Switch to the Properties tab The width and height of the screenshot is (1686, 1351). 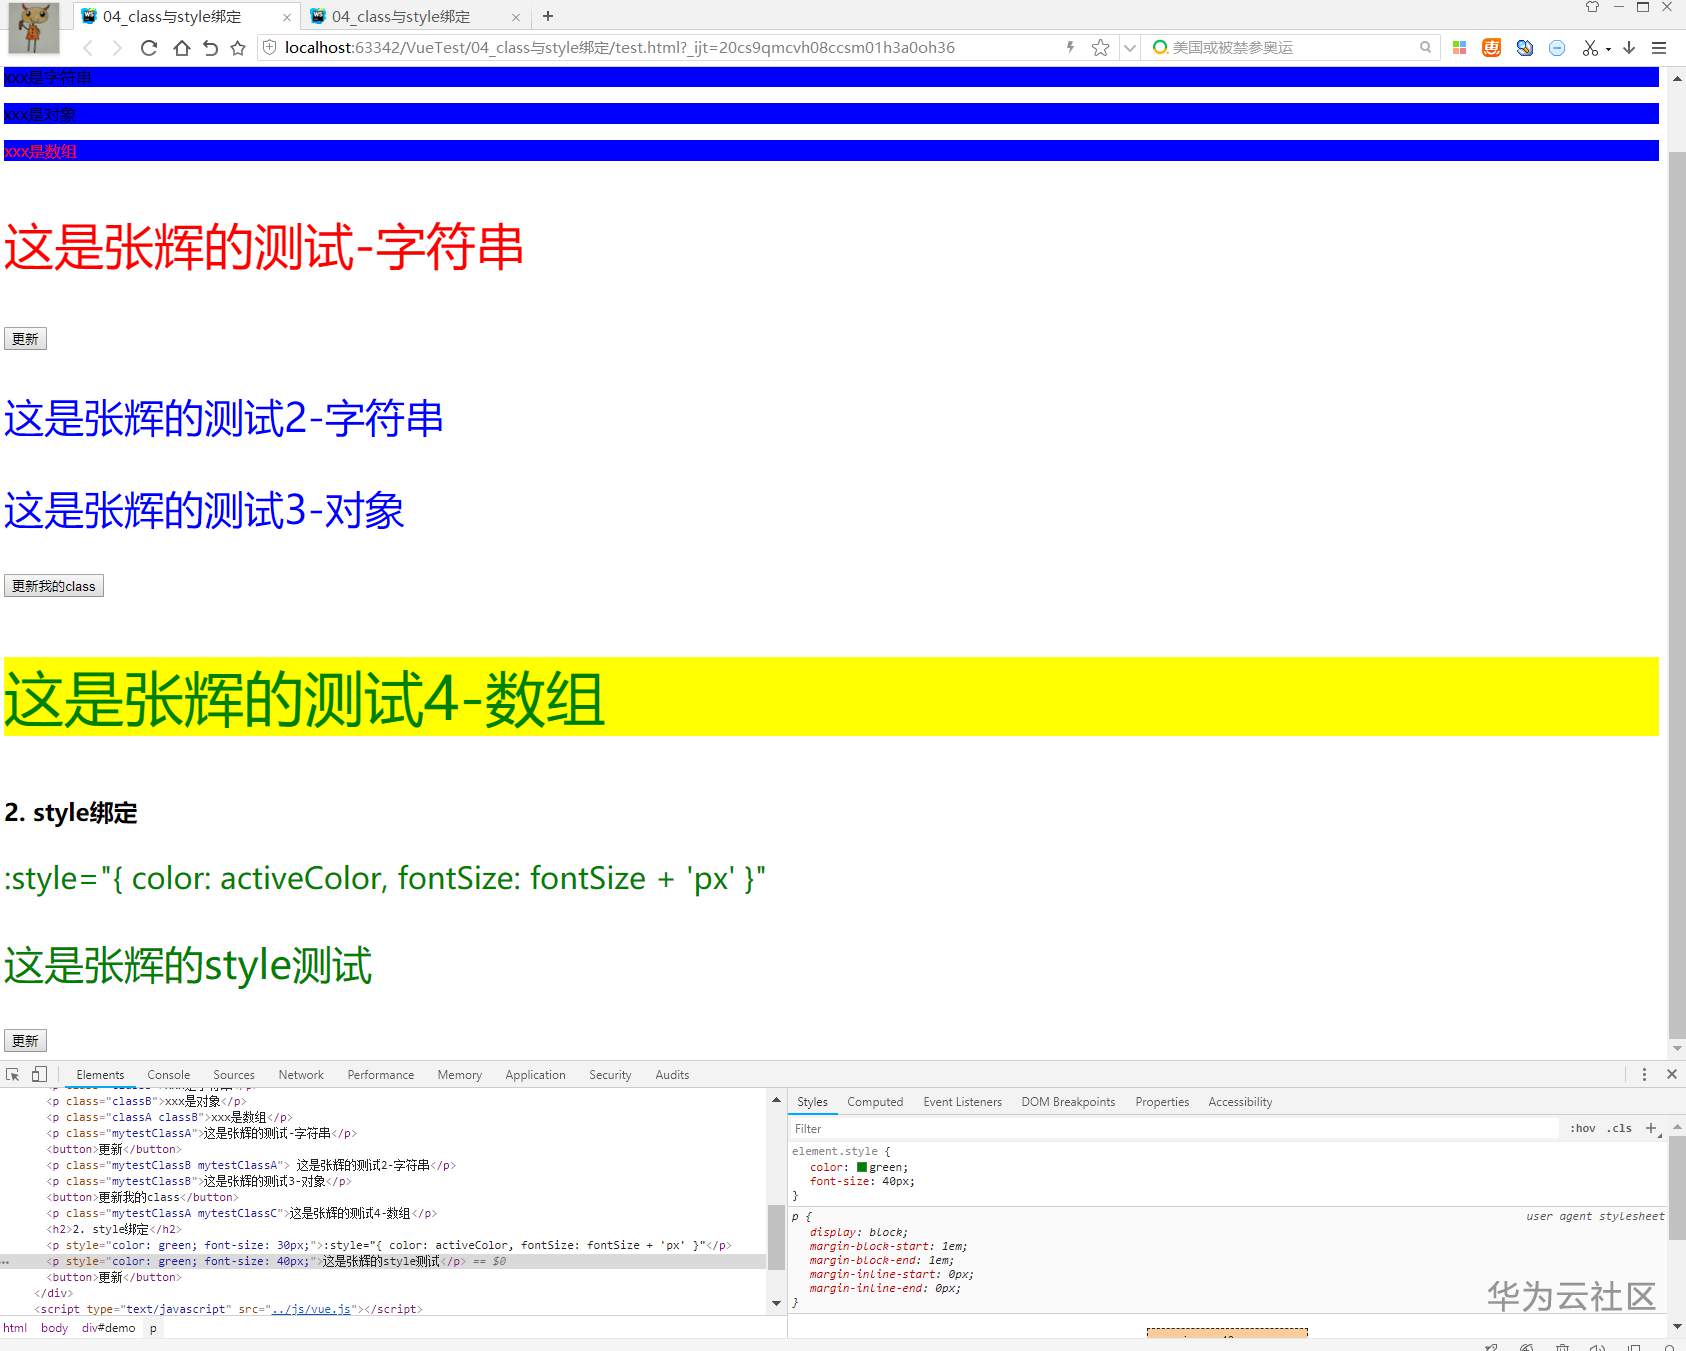click(1162, 1102)
